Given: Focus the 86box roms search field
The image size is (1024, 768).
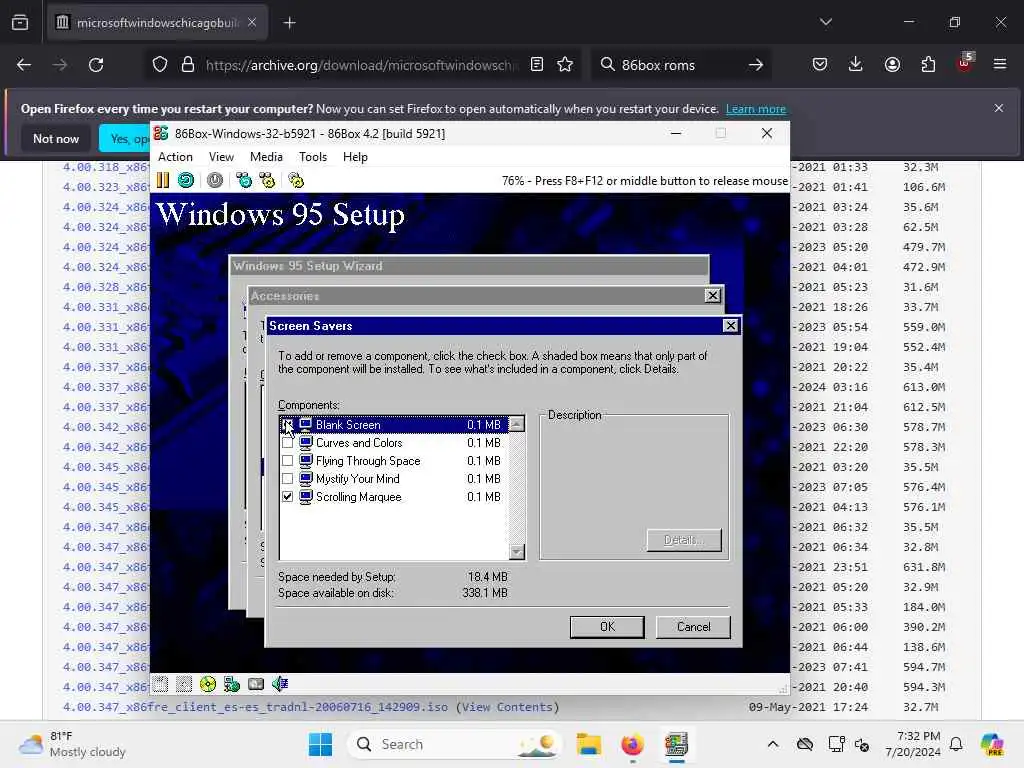Looking at the screenshot, I should (x=679, y=65).
